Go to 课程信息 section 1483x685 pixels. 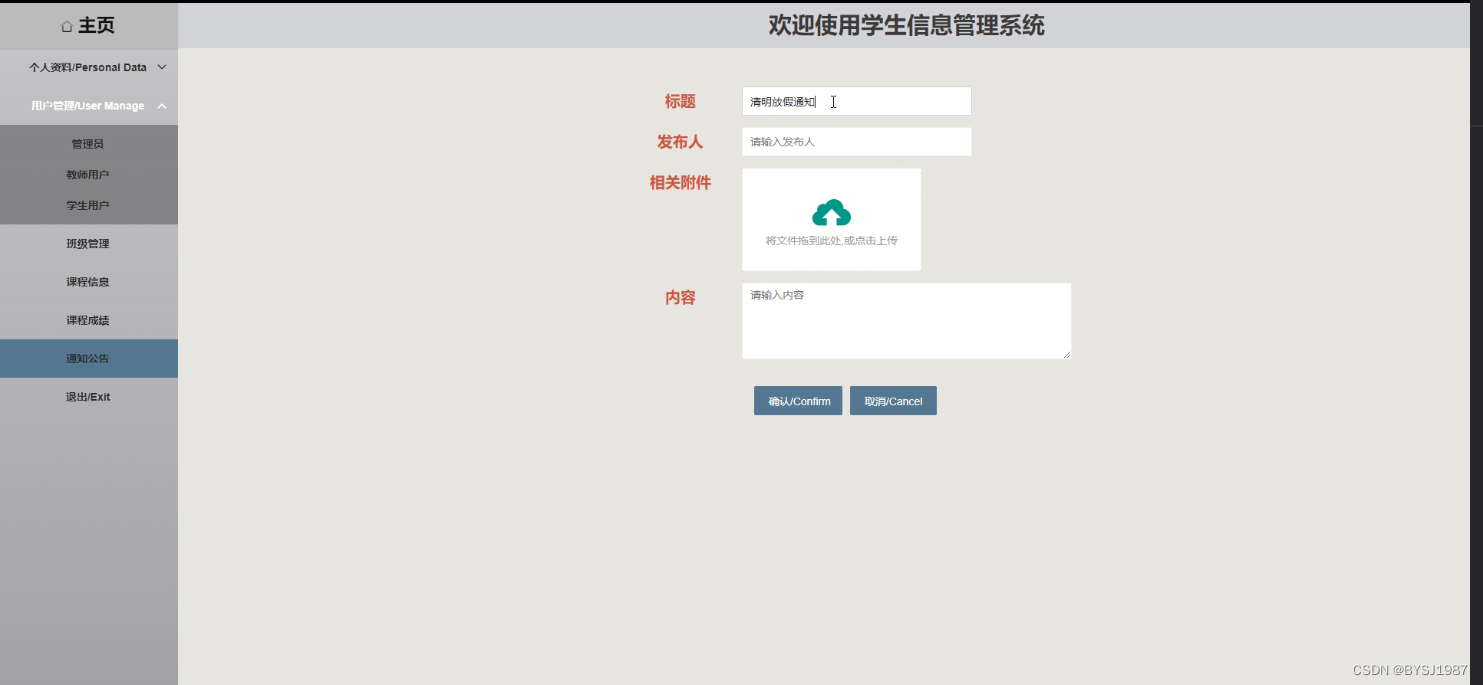point(89,282)
